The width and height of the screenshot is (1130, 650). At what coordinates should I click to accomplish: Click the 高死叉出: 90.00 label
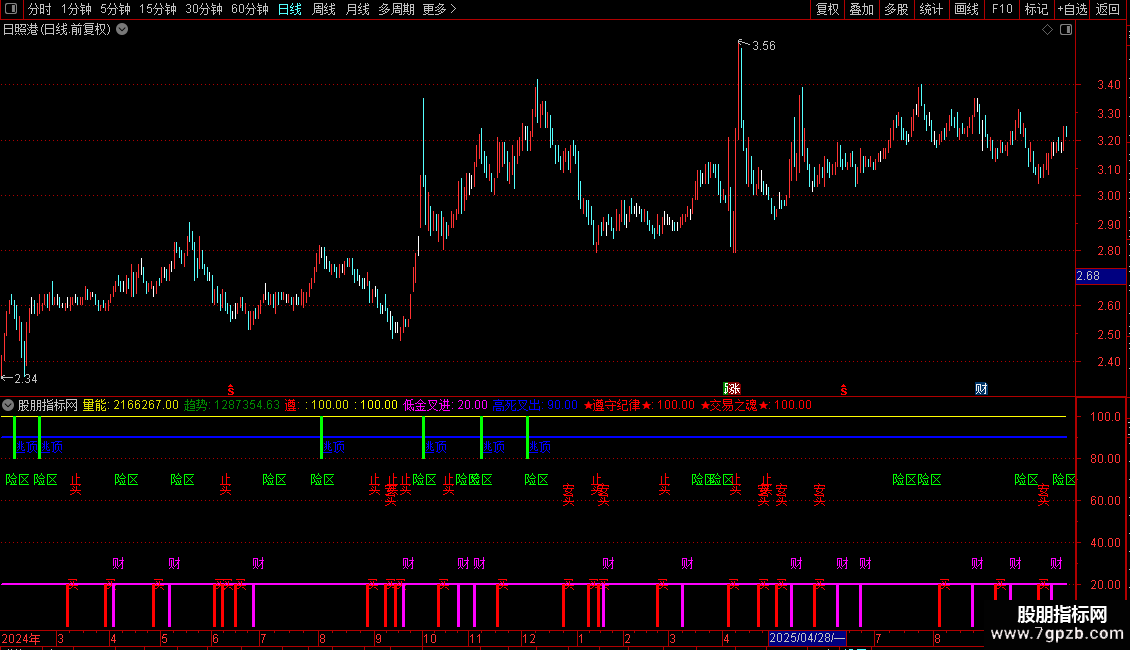[535, 406]
